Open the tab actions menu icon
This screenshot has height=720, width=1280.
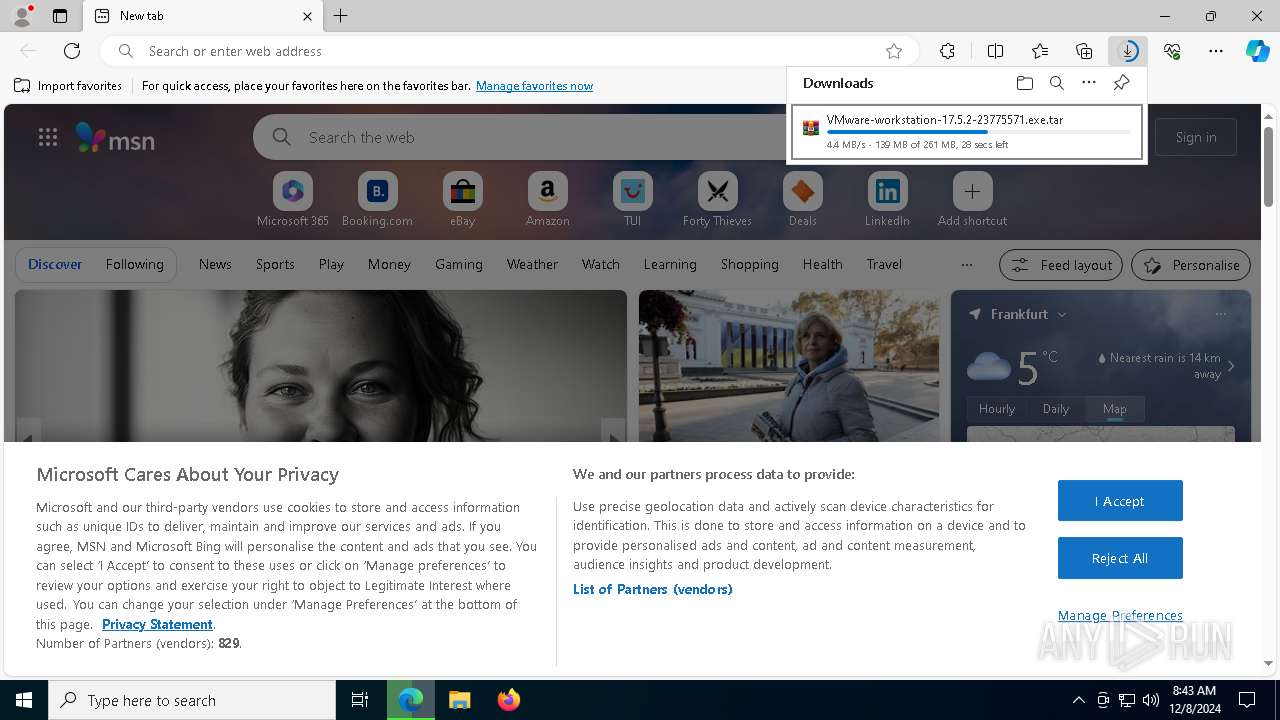point(60,16)
